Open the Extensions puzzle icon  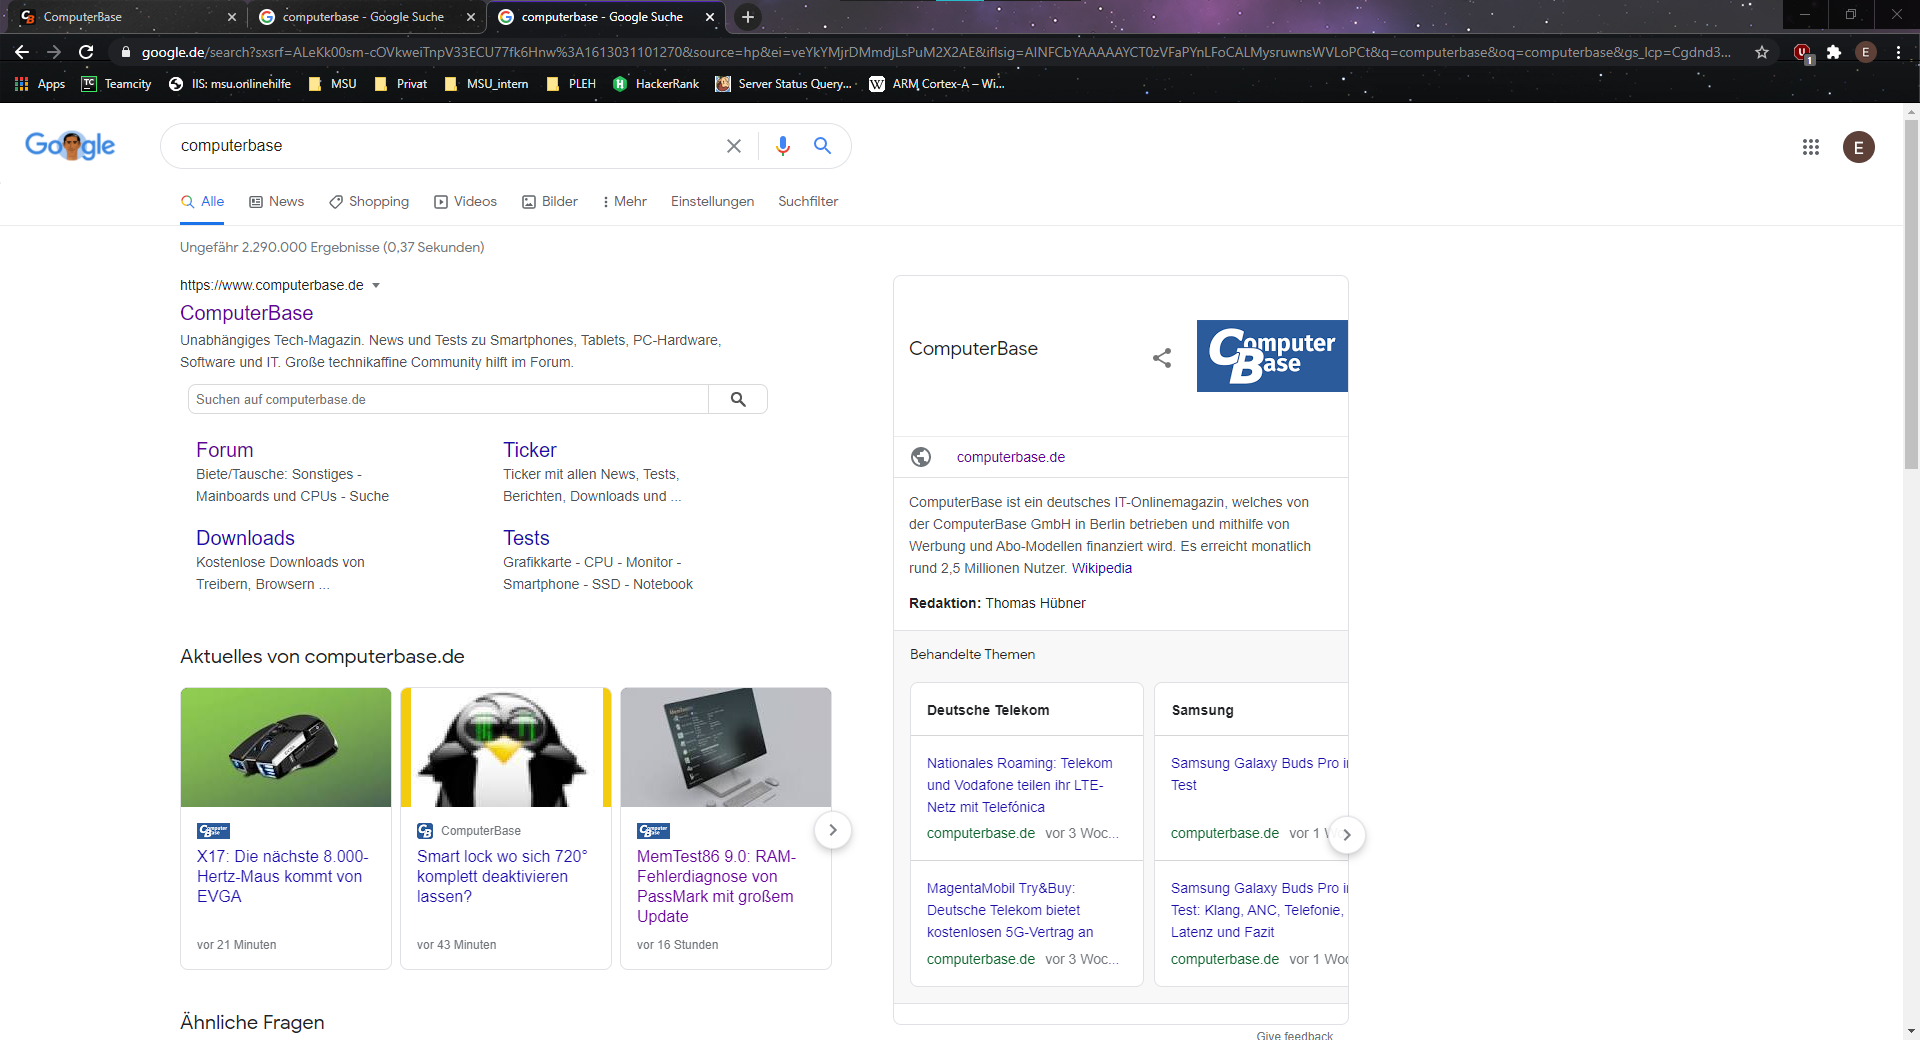pos(1834,52)
